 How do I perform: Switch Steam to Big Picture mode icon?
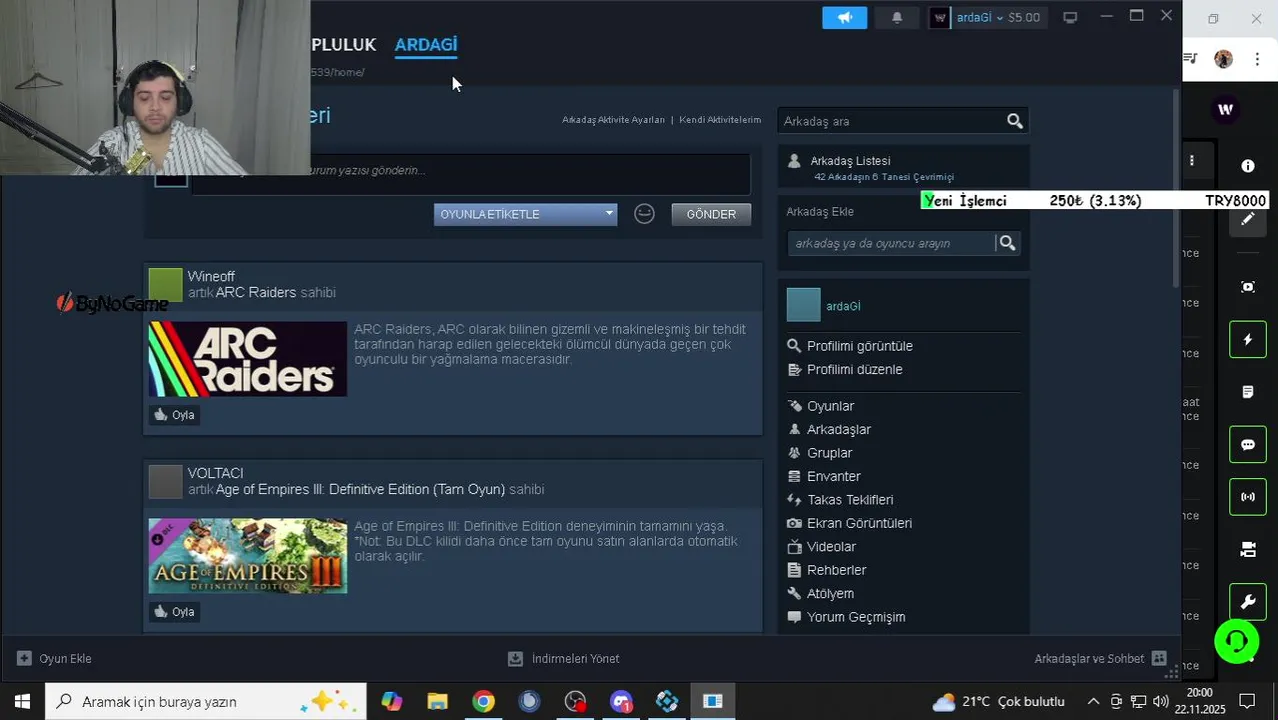coord(1070,17)
